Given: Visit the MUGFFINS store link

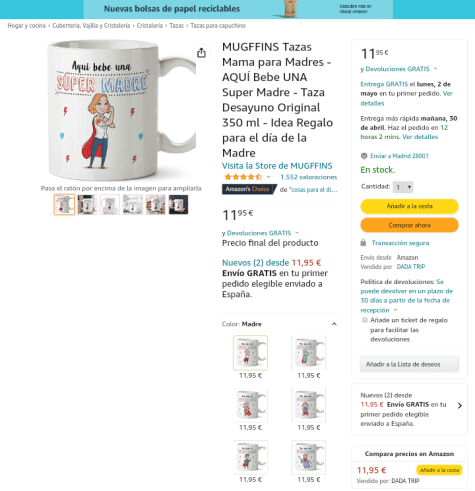Looking at the screenshot, I should pyautogui.click(x=277, y=166).
